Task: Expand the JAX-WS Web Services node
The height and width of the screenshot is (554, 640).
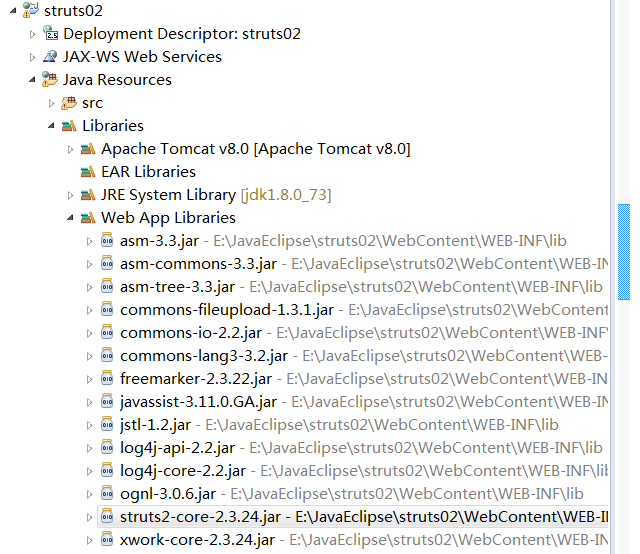Action: click(32, 57)
